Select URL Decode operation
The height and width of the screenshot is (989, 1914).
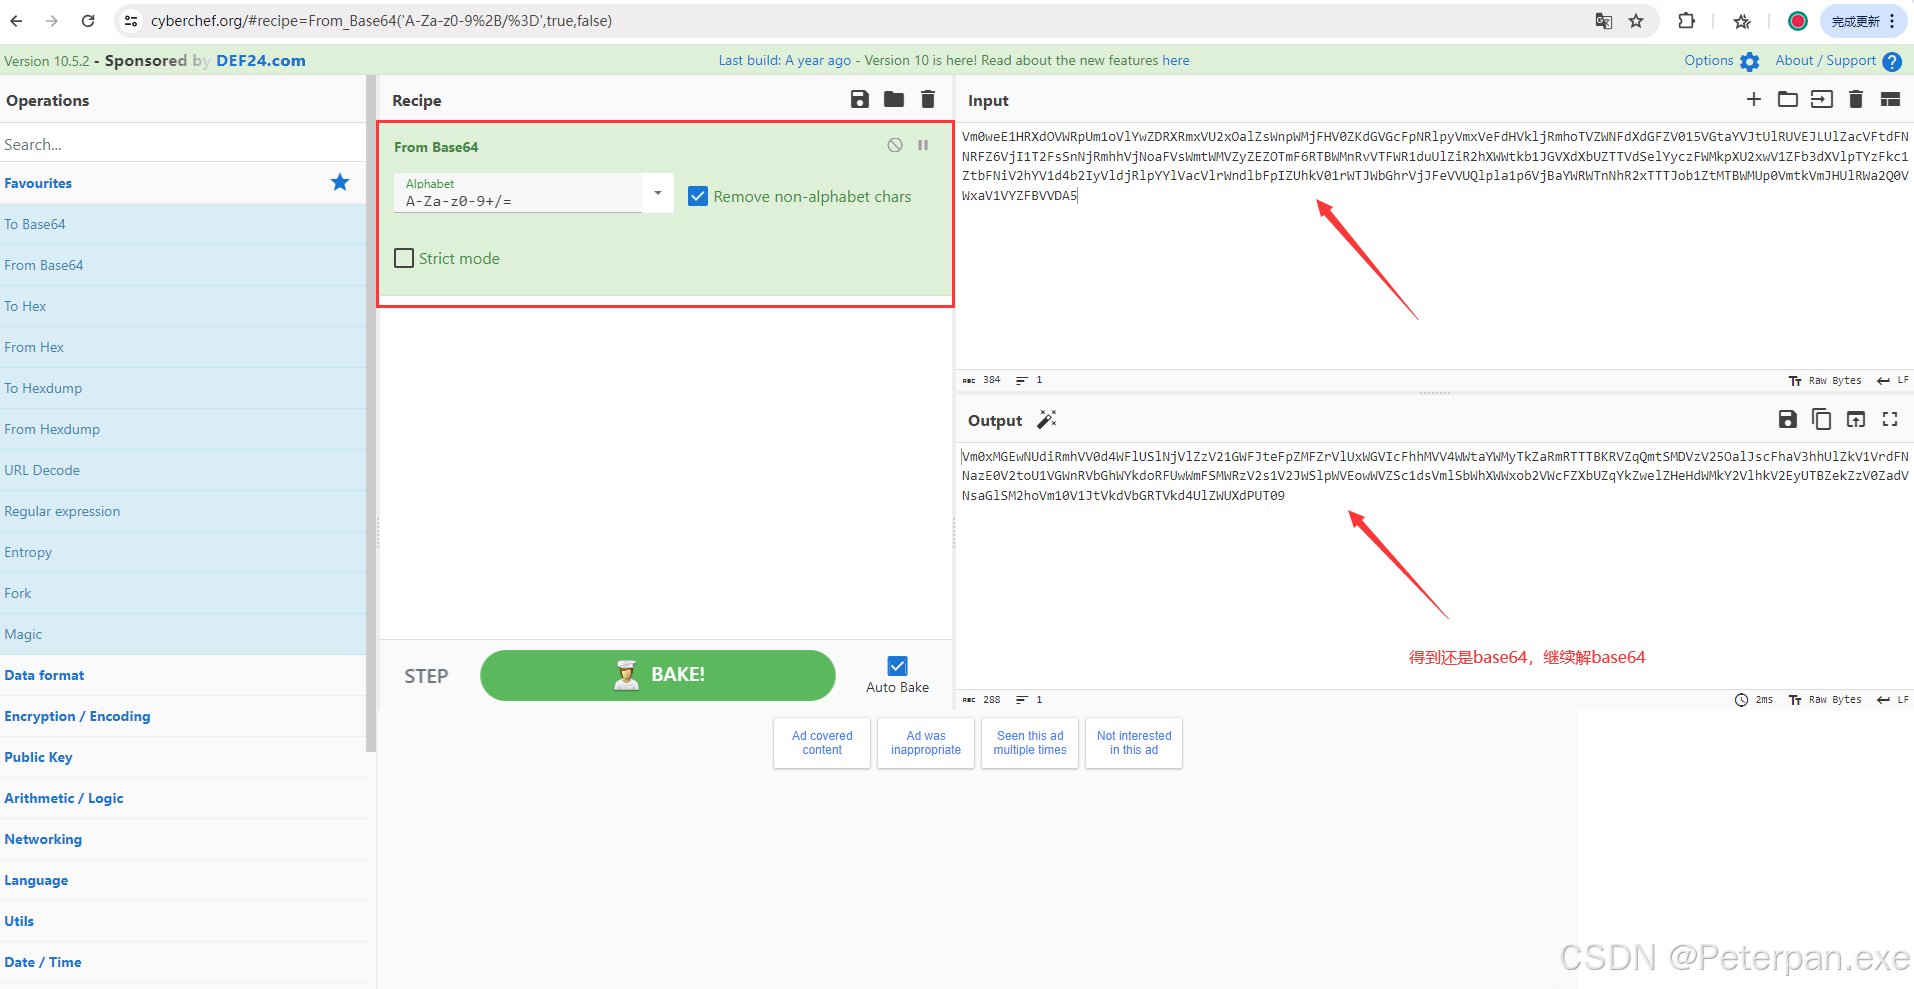[182, 470]
